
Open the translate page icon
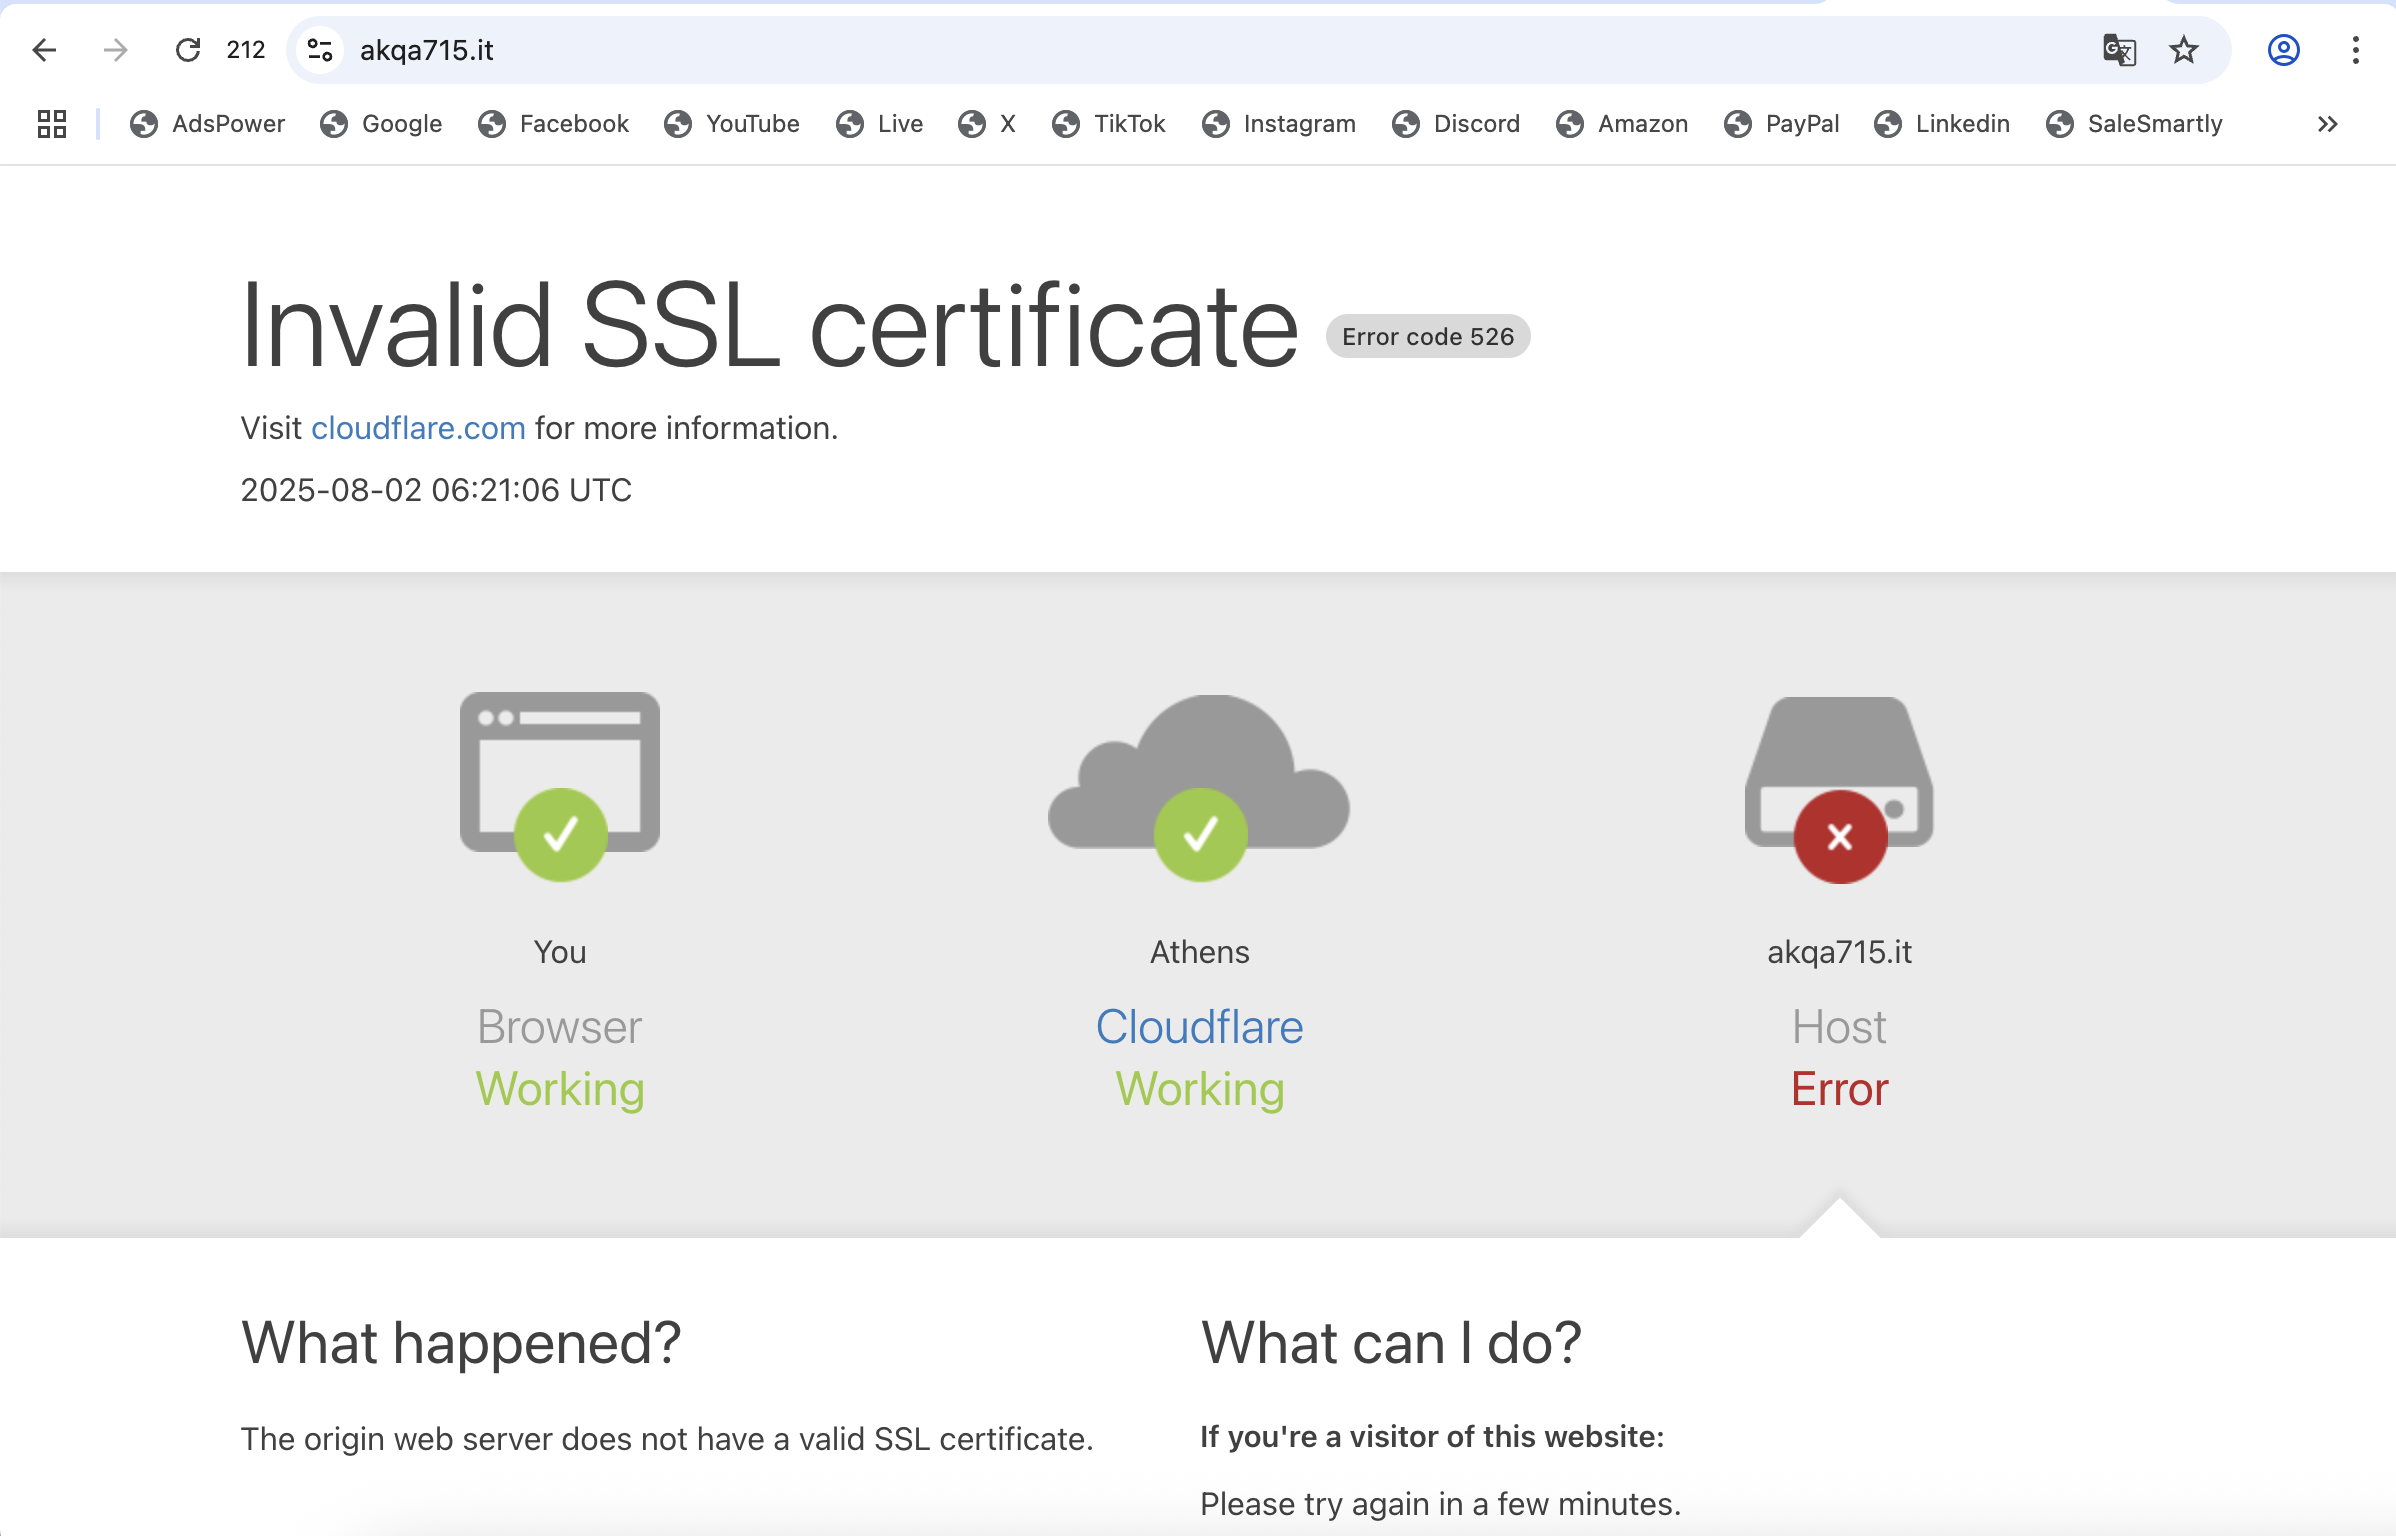click(x=2119, y=50)
